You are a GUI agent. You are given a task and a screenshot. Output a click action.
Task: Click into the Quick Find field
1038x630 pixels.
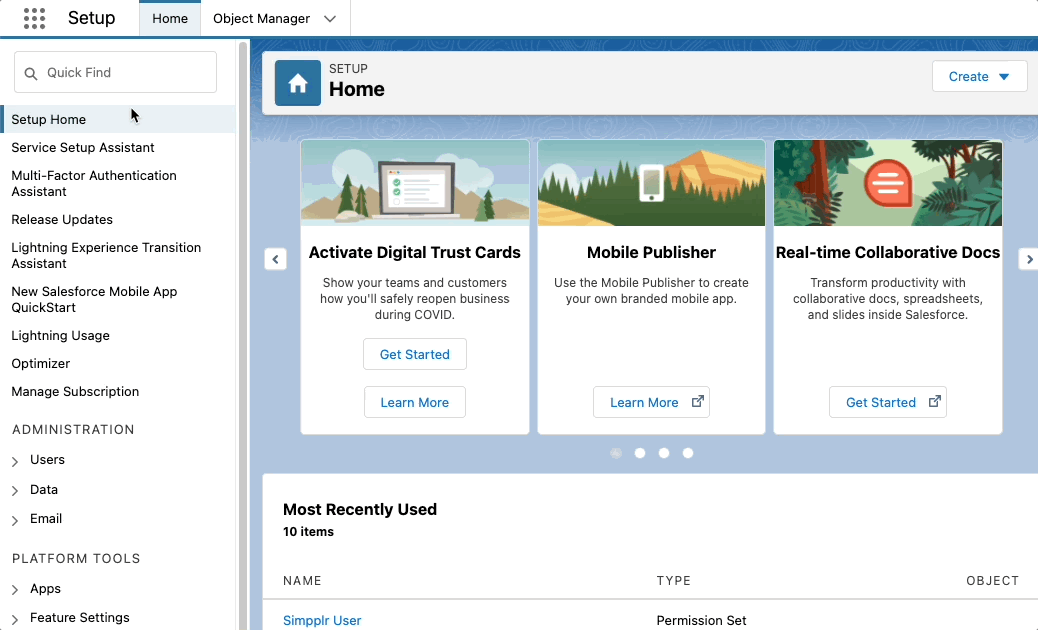coord(115,72)
